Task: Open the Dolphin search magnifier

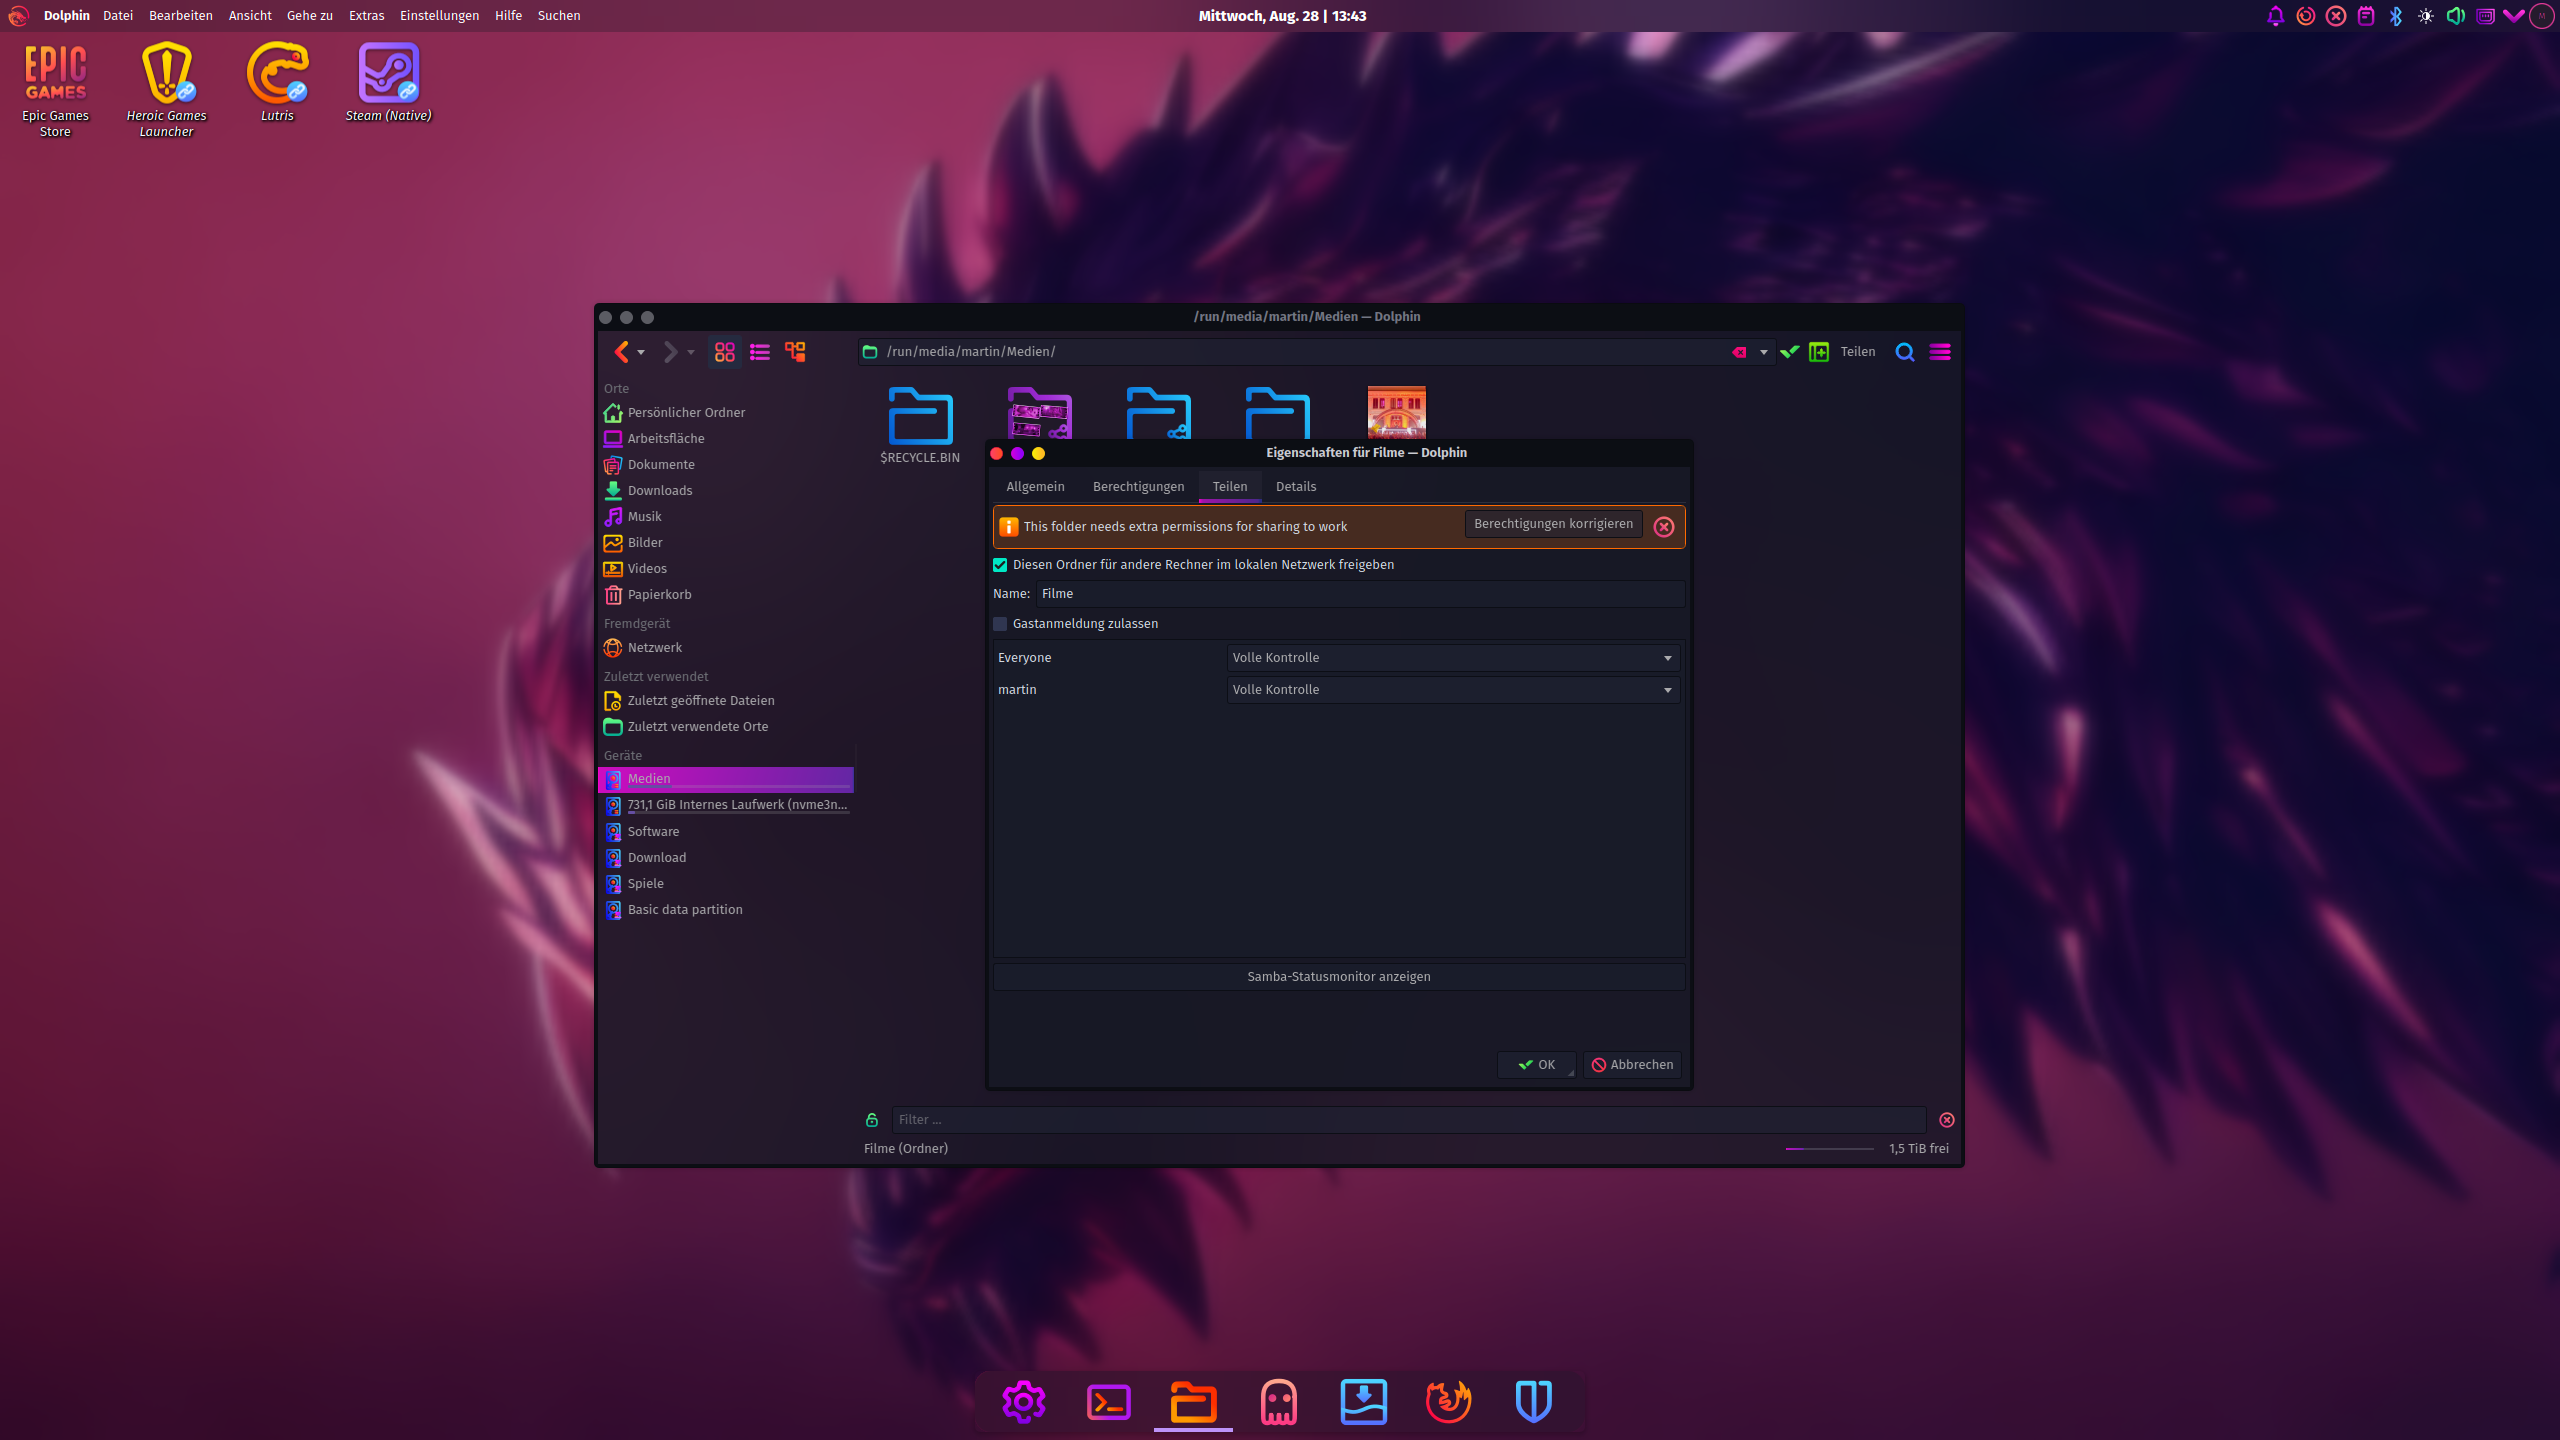Action: [1905, 352]
